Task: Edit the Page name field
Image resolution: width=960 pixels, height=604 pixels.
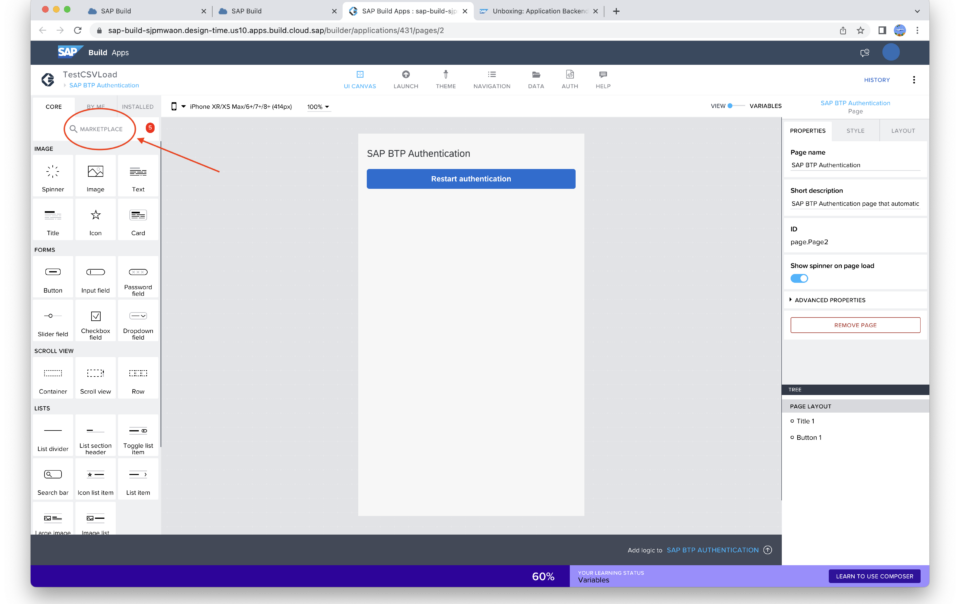Action: tap(855, 165)
